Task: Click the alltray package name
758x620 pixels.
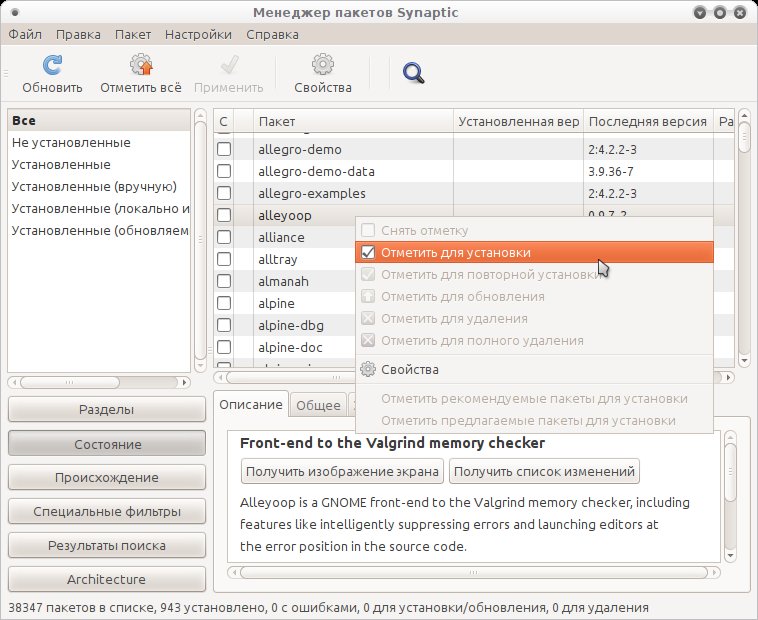Action: coord(277,260)
